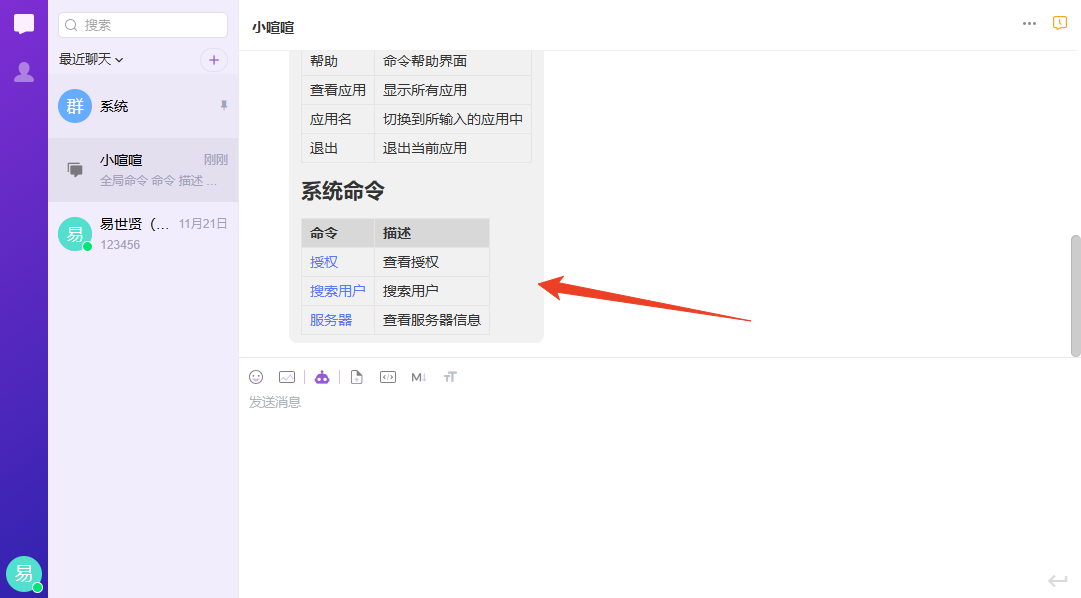The height and width of the screenshot is (598, 1081).
Task: Open the contacts panel icon
Action: 23,70
